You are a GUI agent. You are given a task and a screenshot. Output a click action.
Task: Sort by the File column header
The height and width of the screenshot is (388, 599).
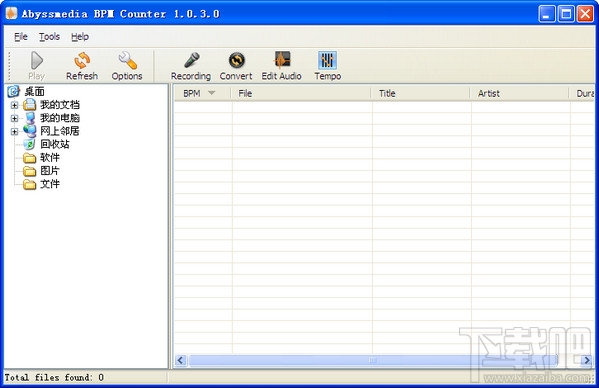click(x=301, y=94)
